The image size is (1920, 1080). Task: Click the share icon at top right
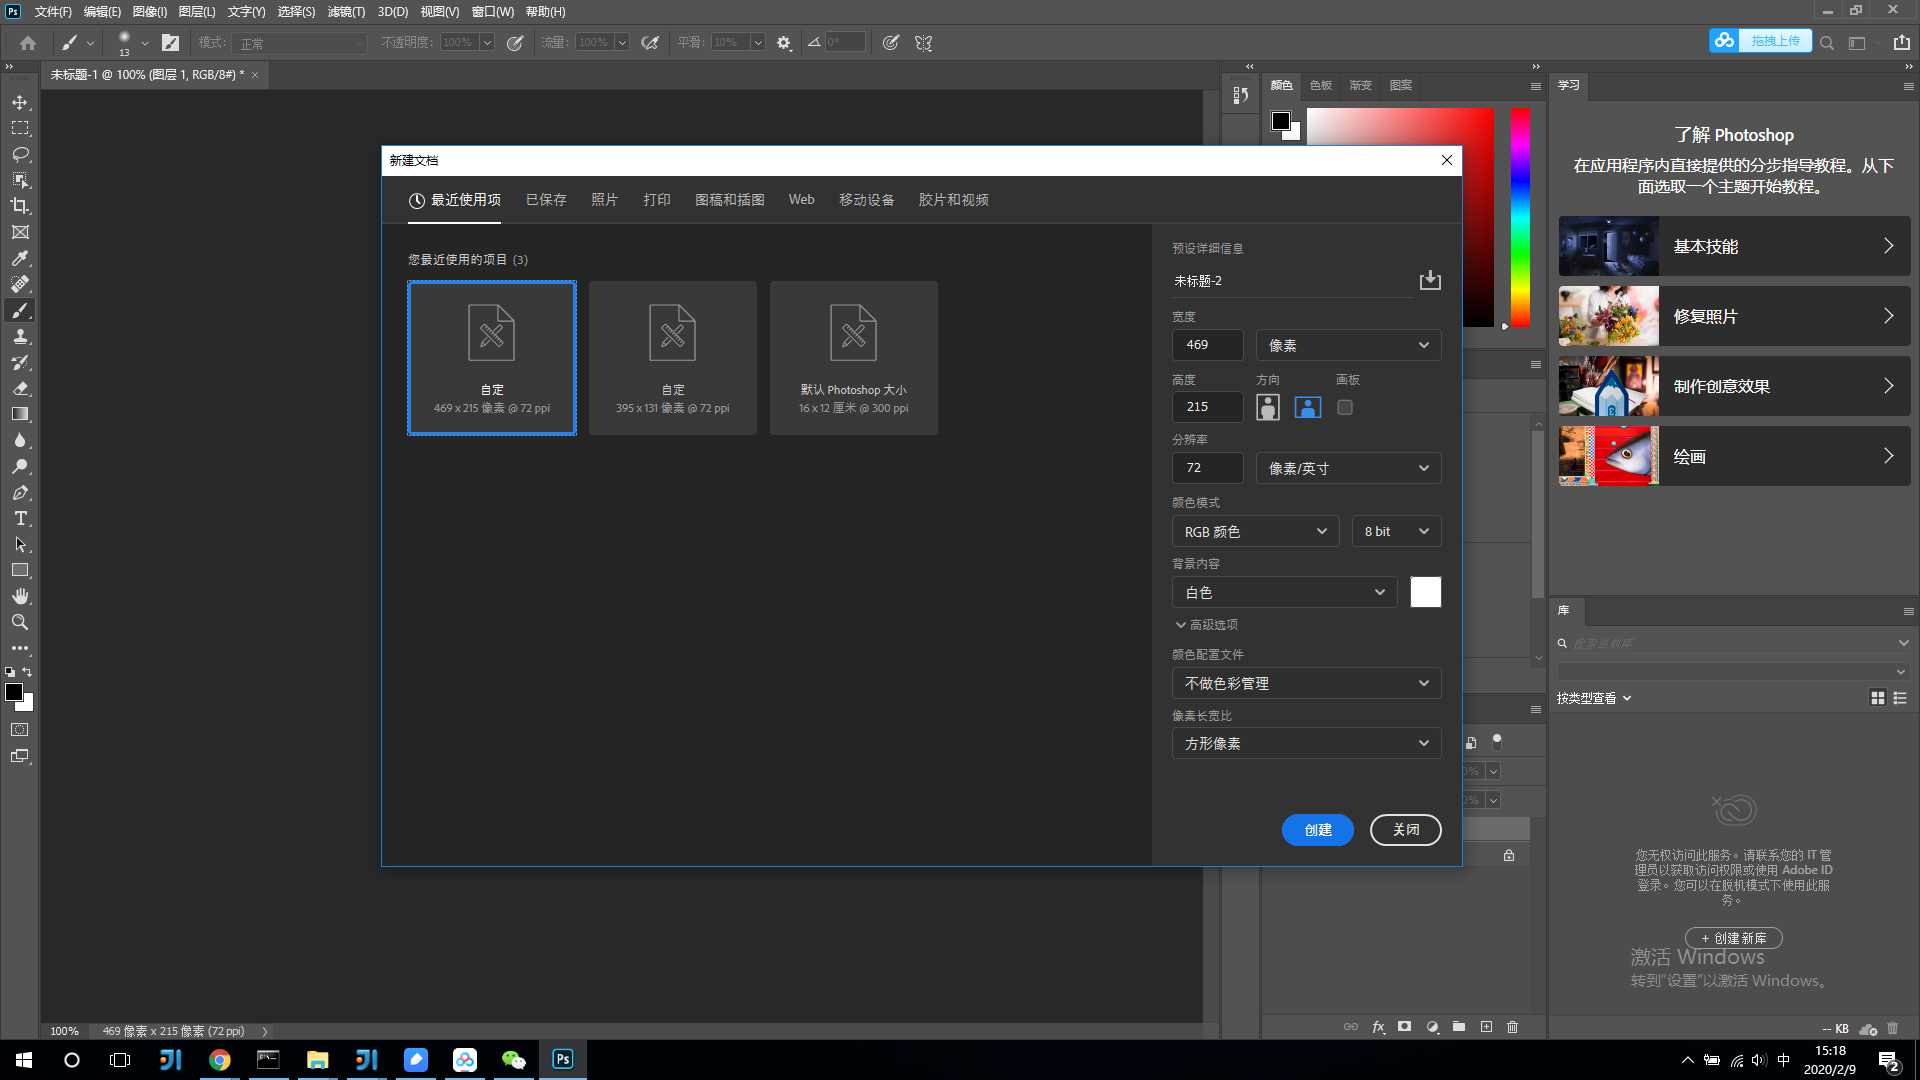tap(1901, 42)
